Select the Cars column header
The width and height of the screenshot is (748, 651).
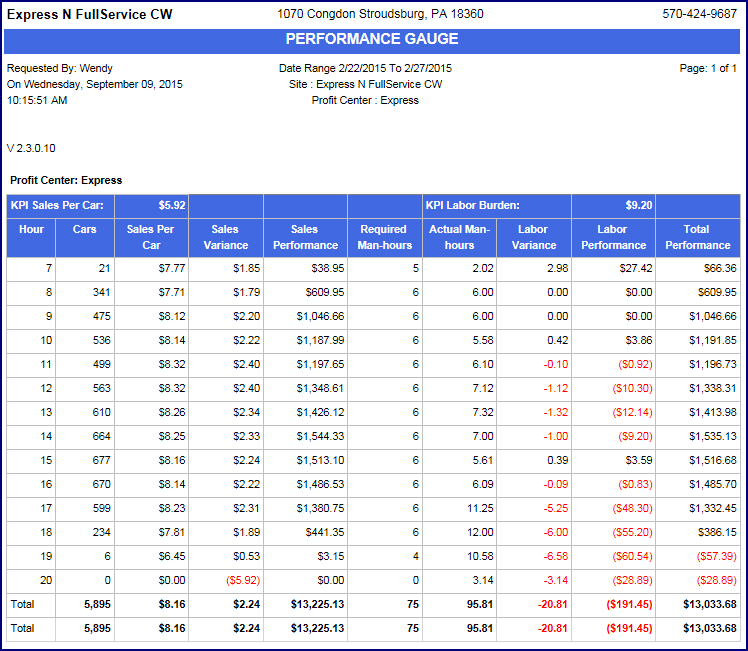pos(85,229)
